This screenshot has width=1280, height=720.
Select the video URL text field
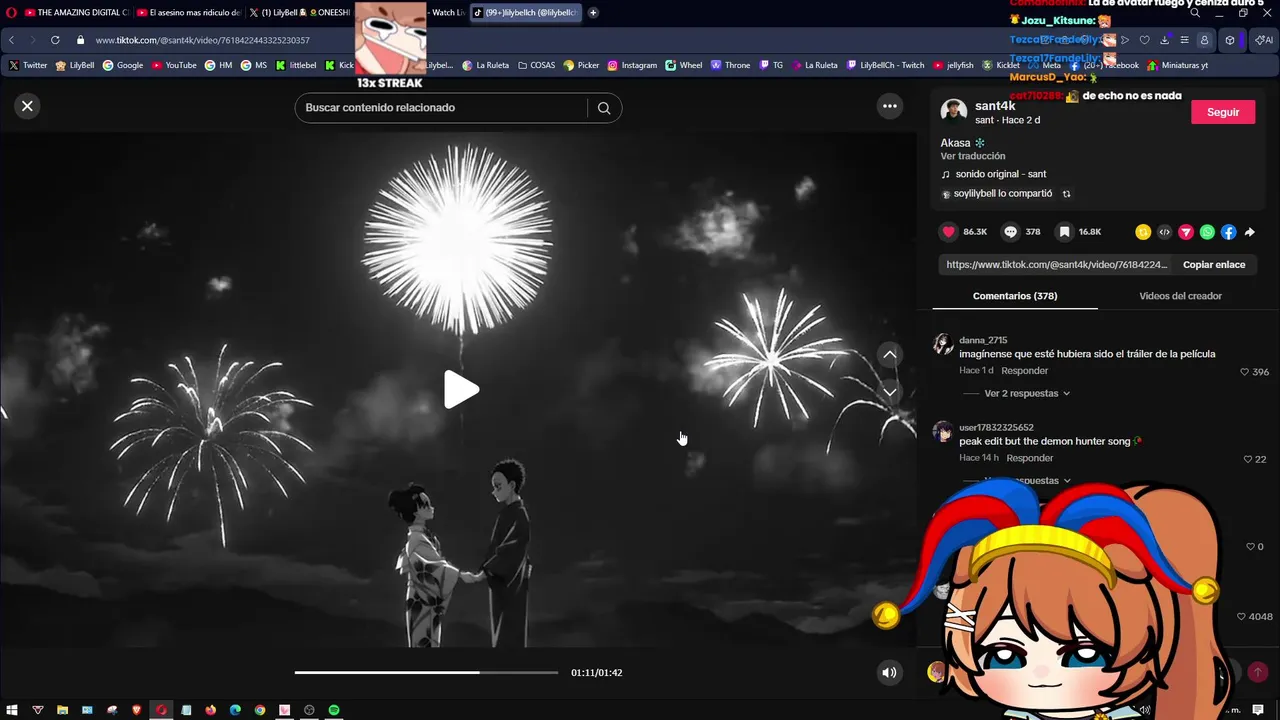[x=1057, y=265]
